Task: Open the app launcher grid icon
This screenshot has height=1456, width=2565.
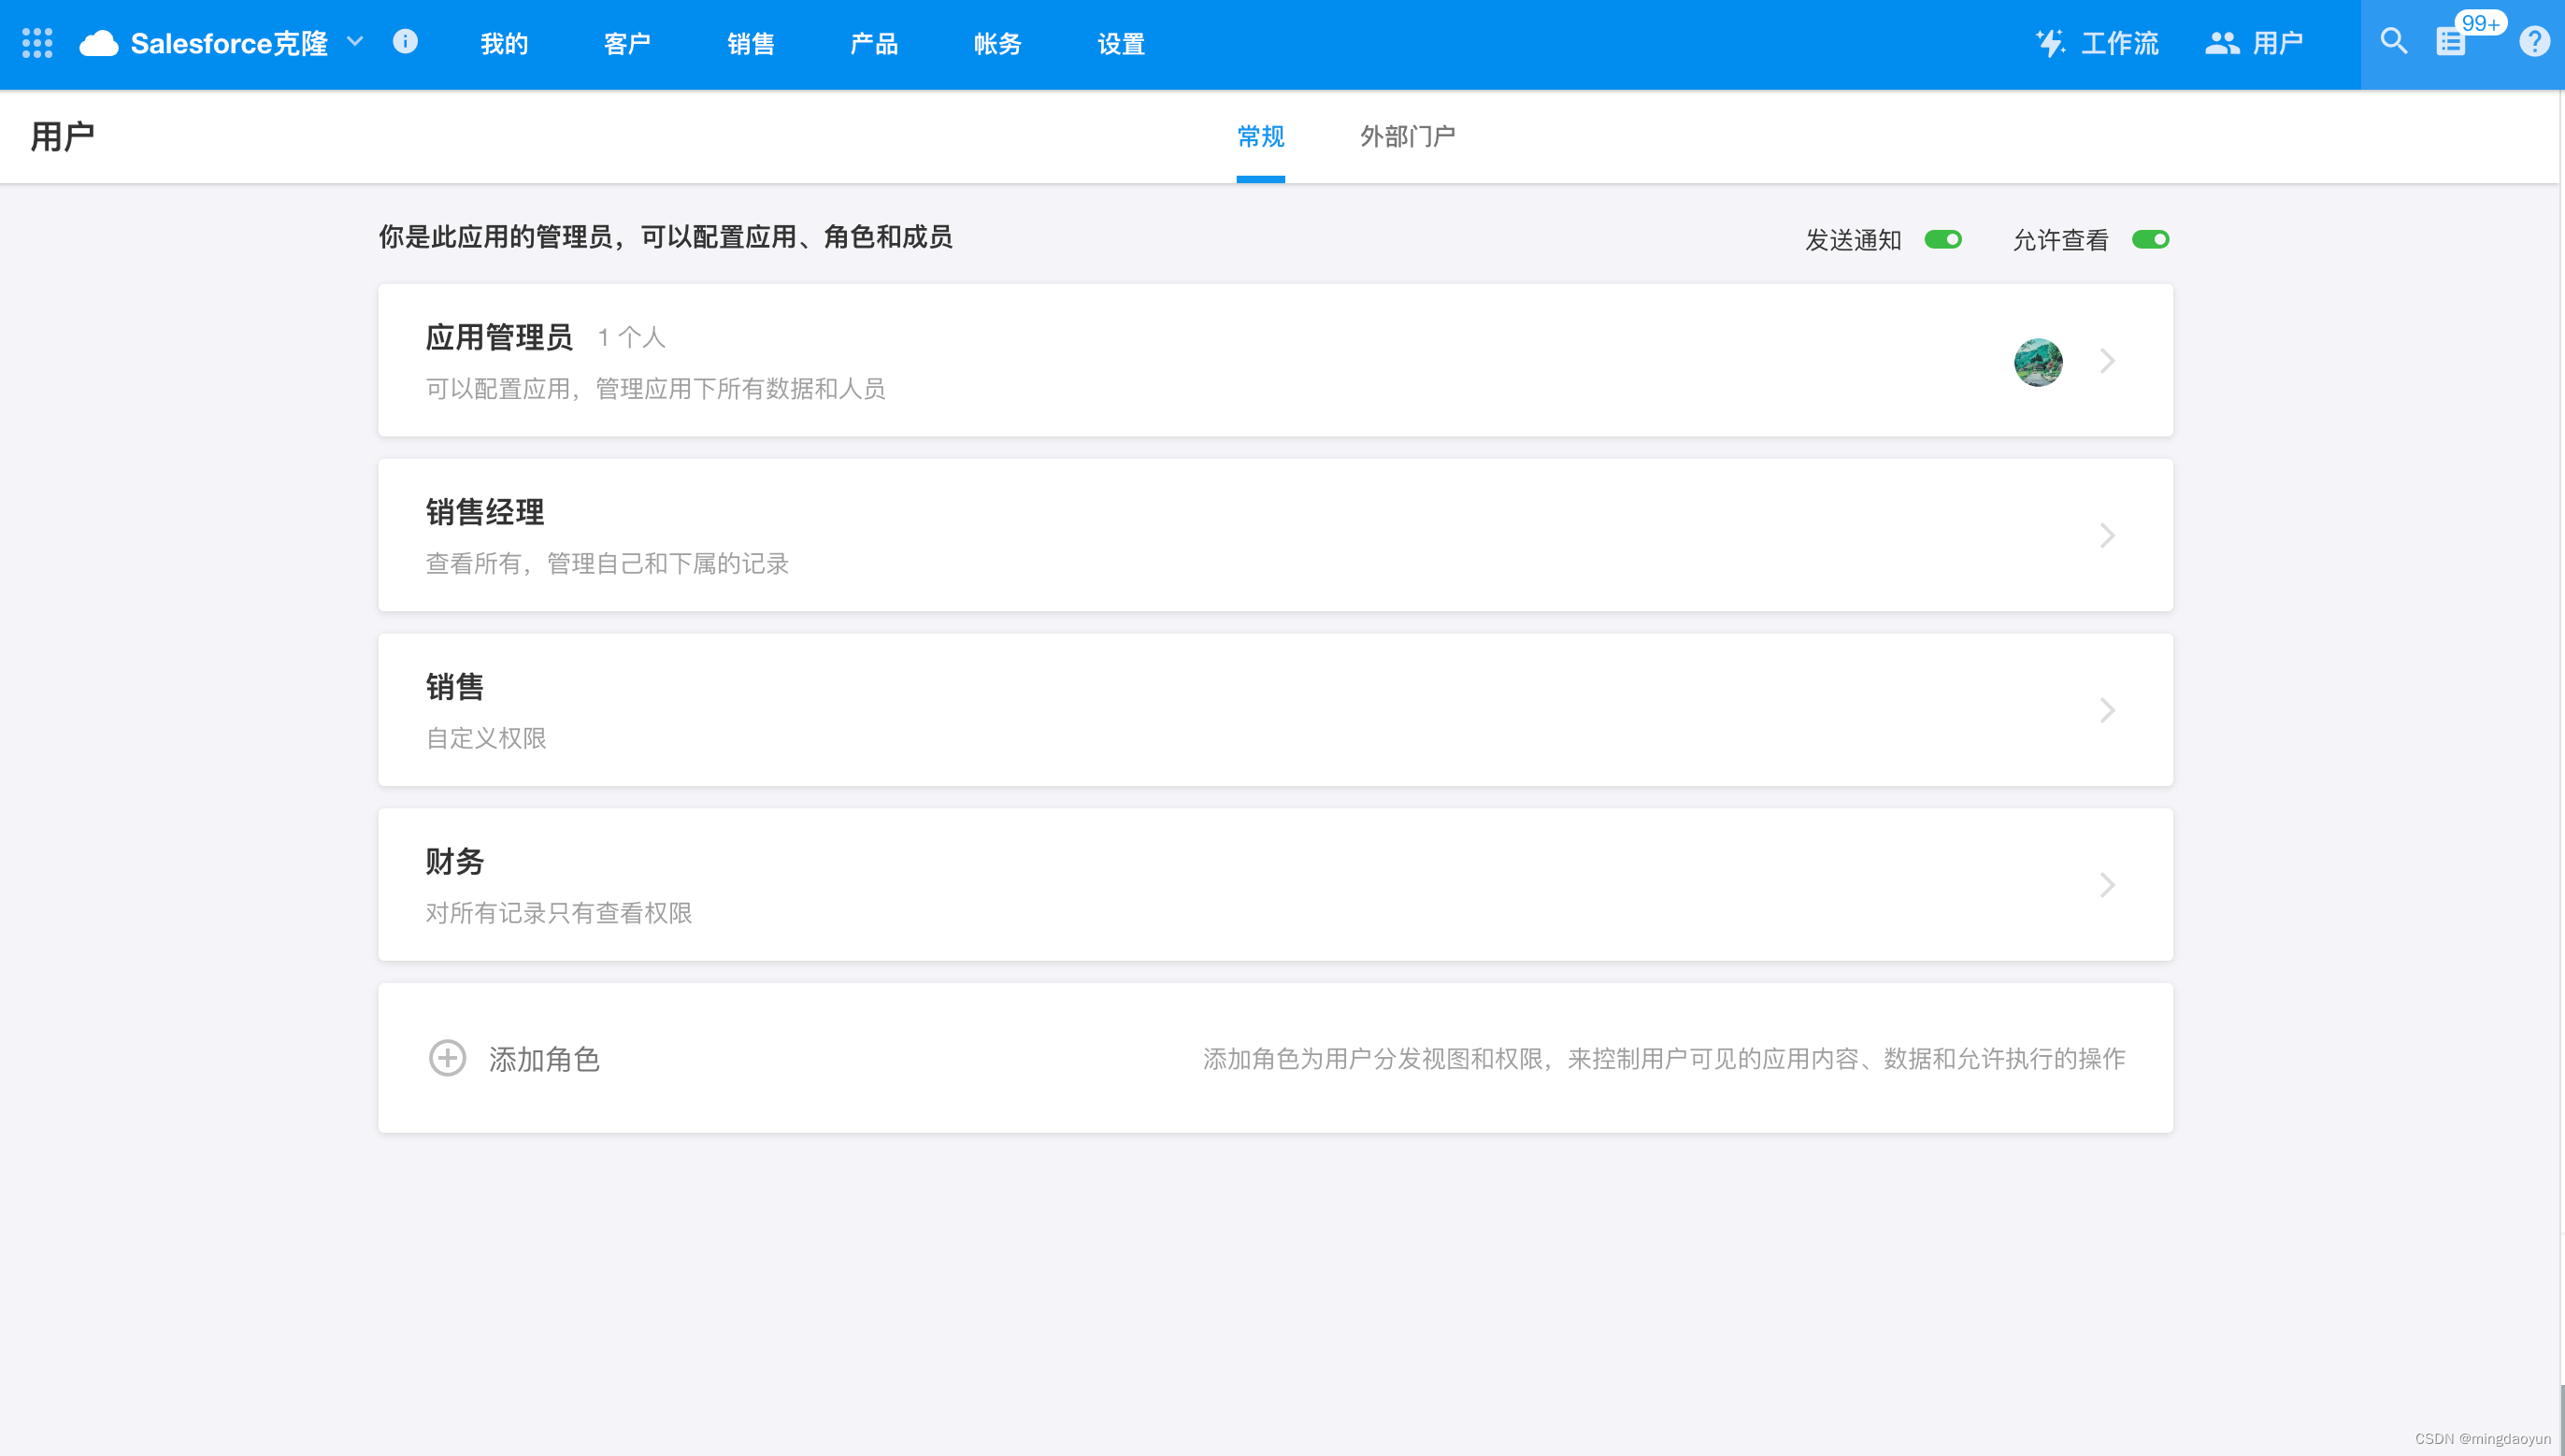Action: pos(38,43)
